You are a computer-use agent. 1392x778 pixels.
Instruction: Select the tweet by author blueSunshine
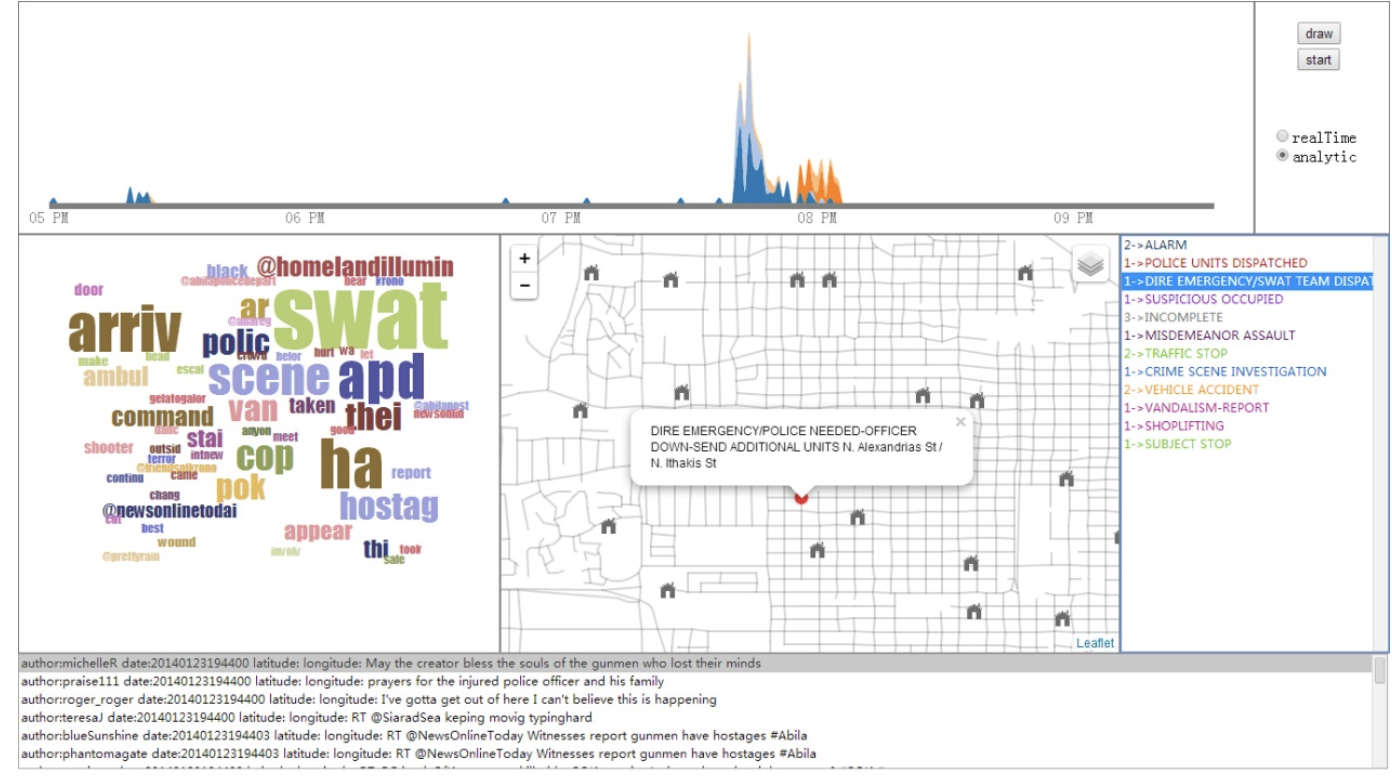point(695,735)
